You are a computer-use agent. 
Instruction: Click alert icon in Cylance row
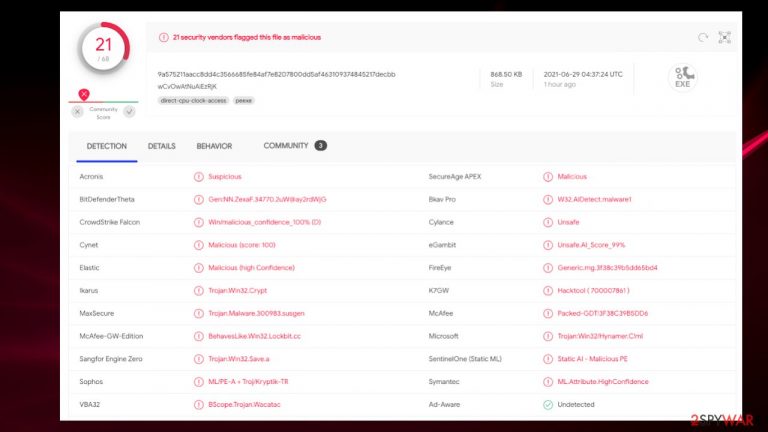click(x=548, y=222)
